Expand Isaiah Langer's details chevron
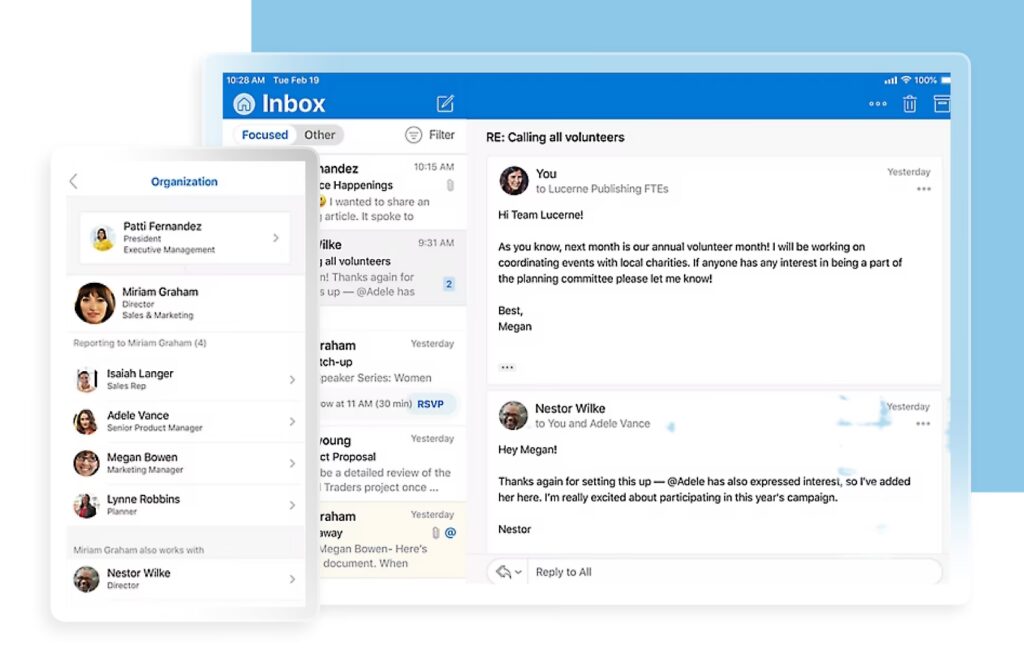This screenshot has width=1024, height=657. [292, 380]
